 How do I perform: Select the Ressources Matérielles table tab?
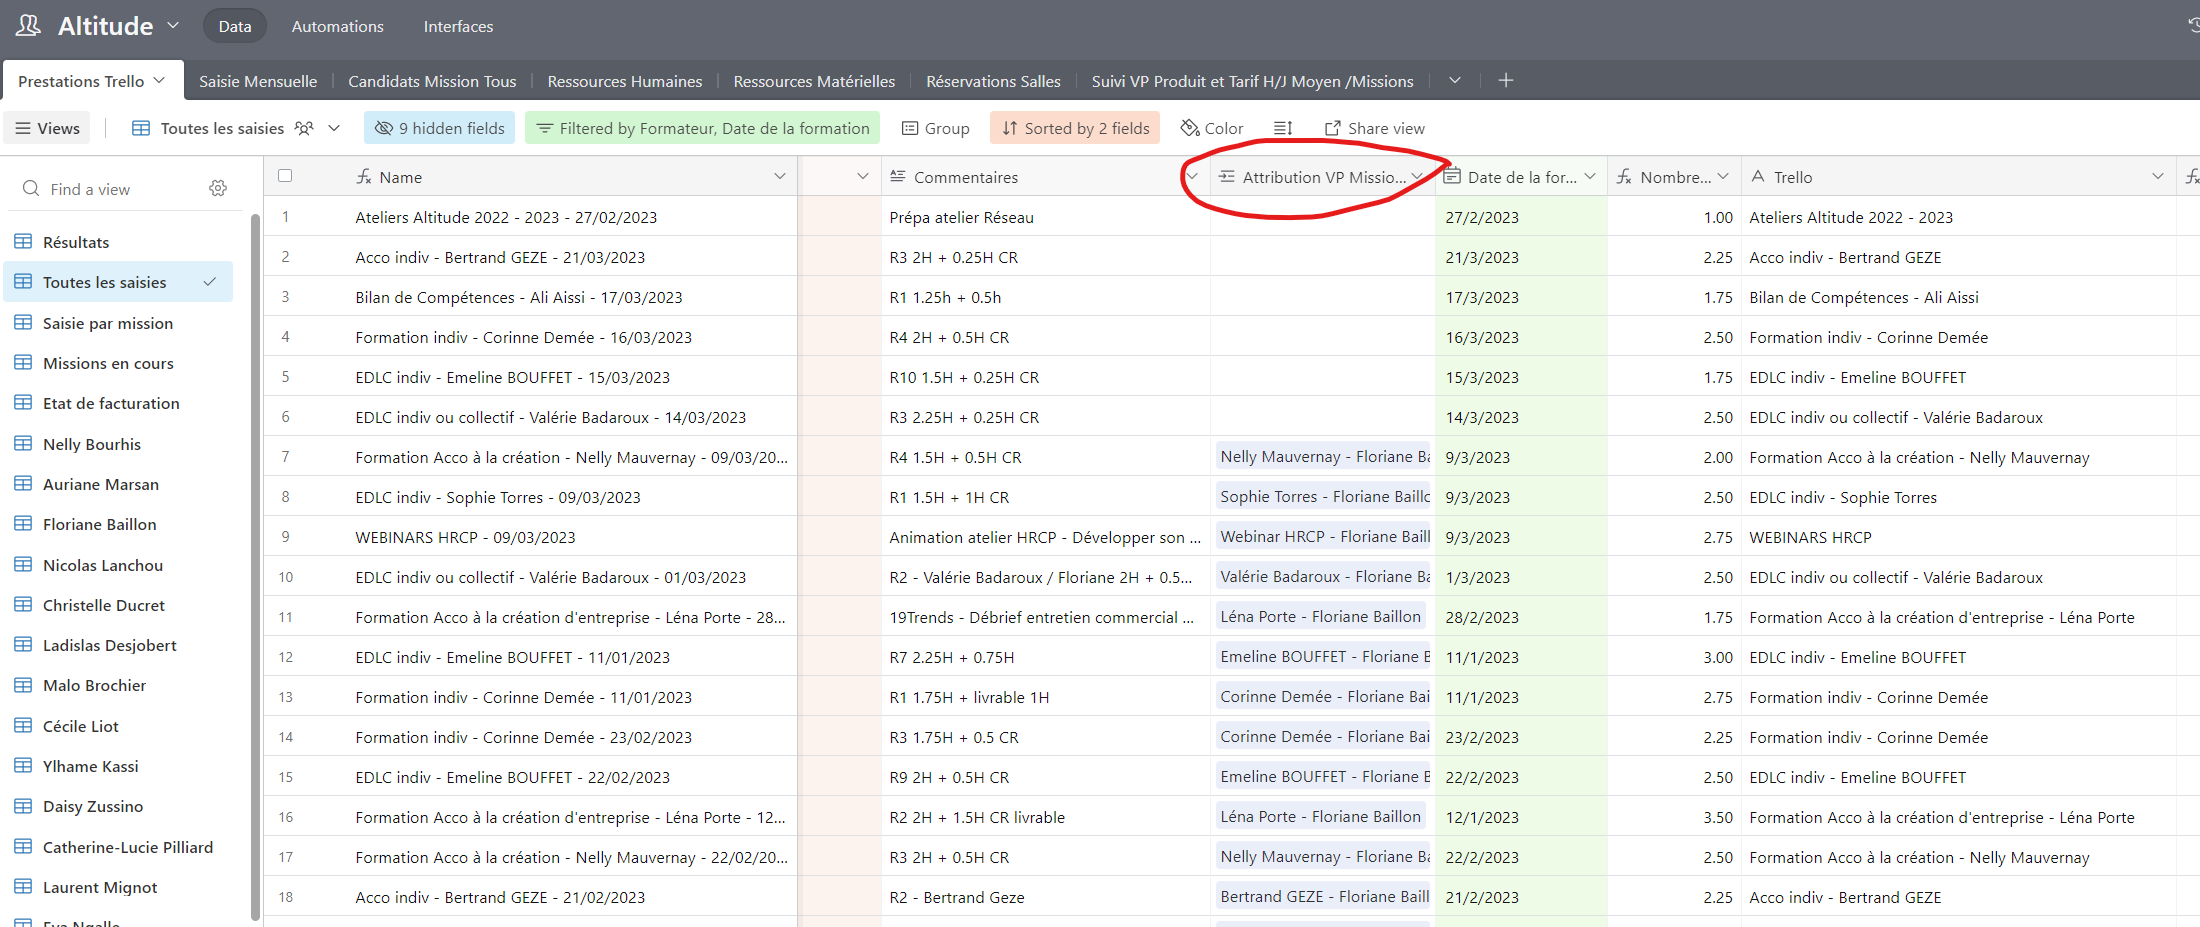pos(814,81)
